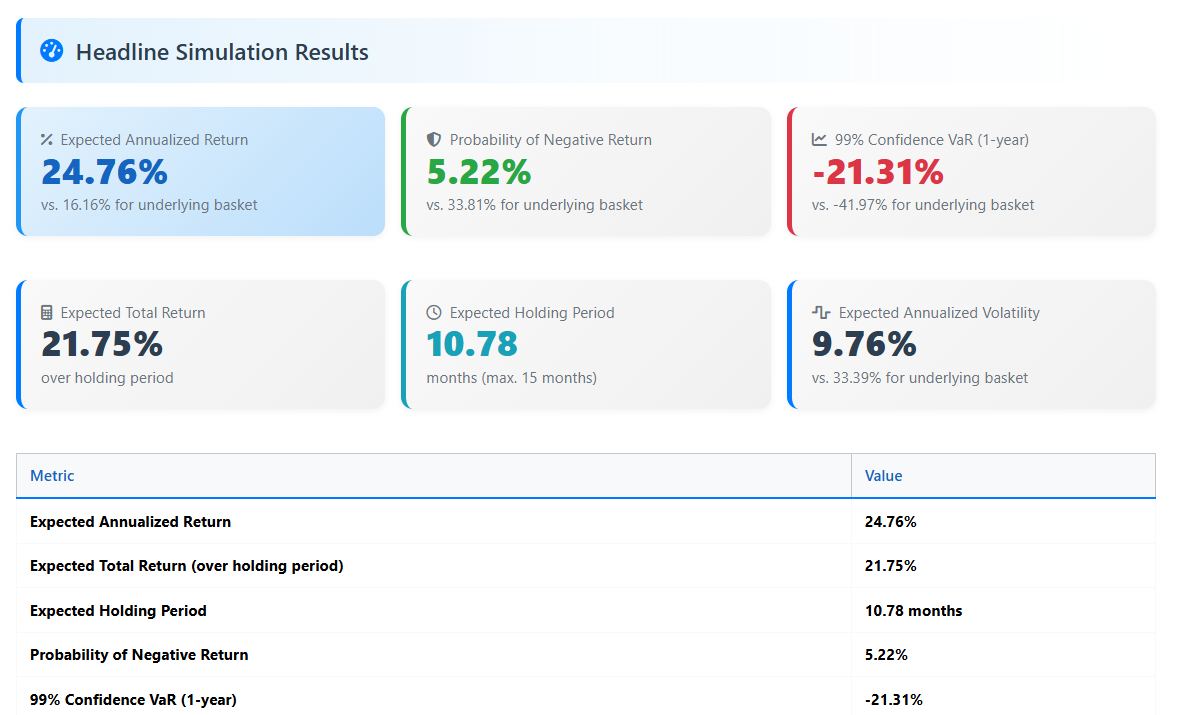The image size is (1181, 715).
Task: Click 'over holding period' caption
Action: (107, 378)
